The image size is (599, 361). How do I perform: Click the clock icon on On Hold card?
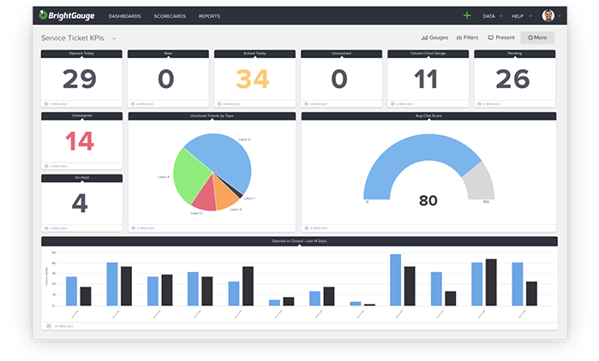pyautogui.click(x=46, y=228)
